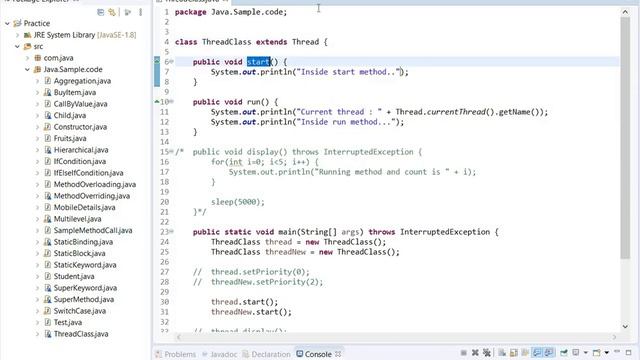Maximize the Console view panel
This screenshot has width=640, height=360.
629,353
